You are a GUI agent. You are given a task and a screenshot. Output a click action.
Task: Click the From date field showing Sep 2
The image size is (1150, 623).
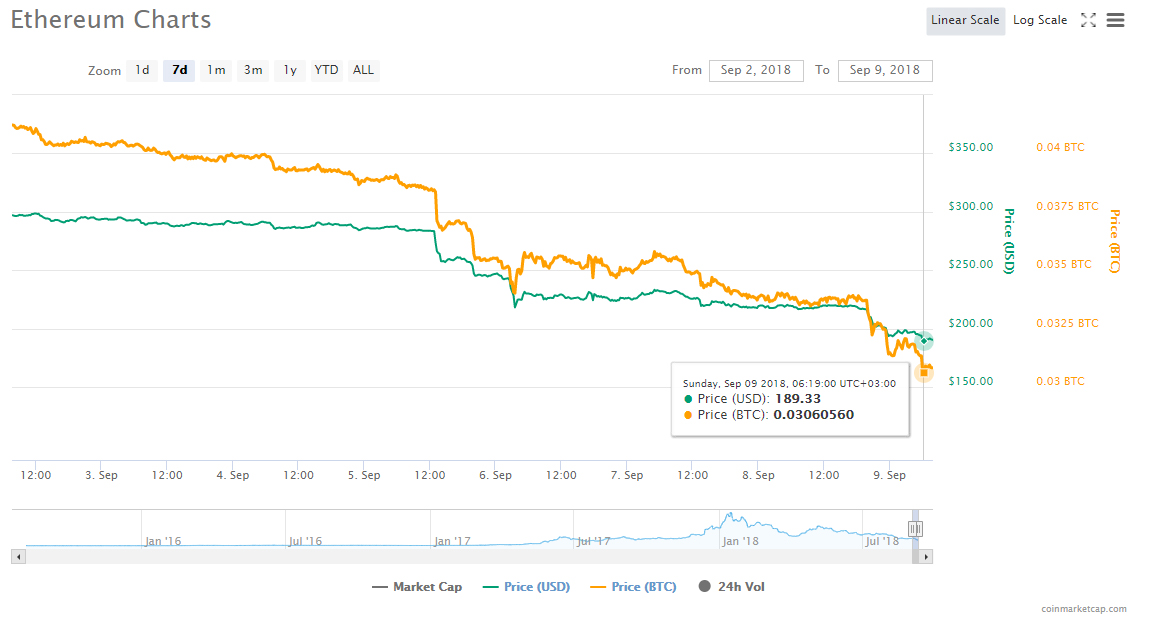pyautogui.click(x=756, y=70)
